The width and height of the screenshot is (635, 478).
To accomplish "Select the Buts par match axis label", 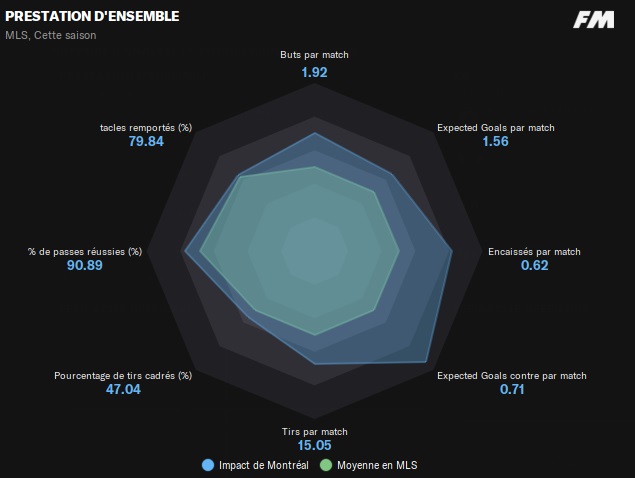I will (x=314, y=56).
